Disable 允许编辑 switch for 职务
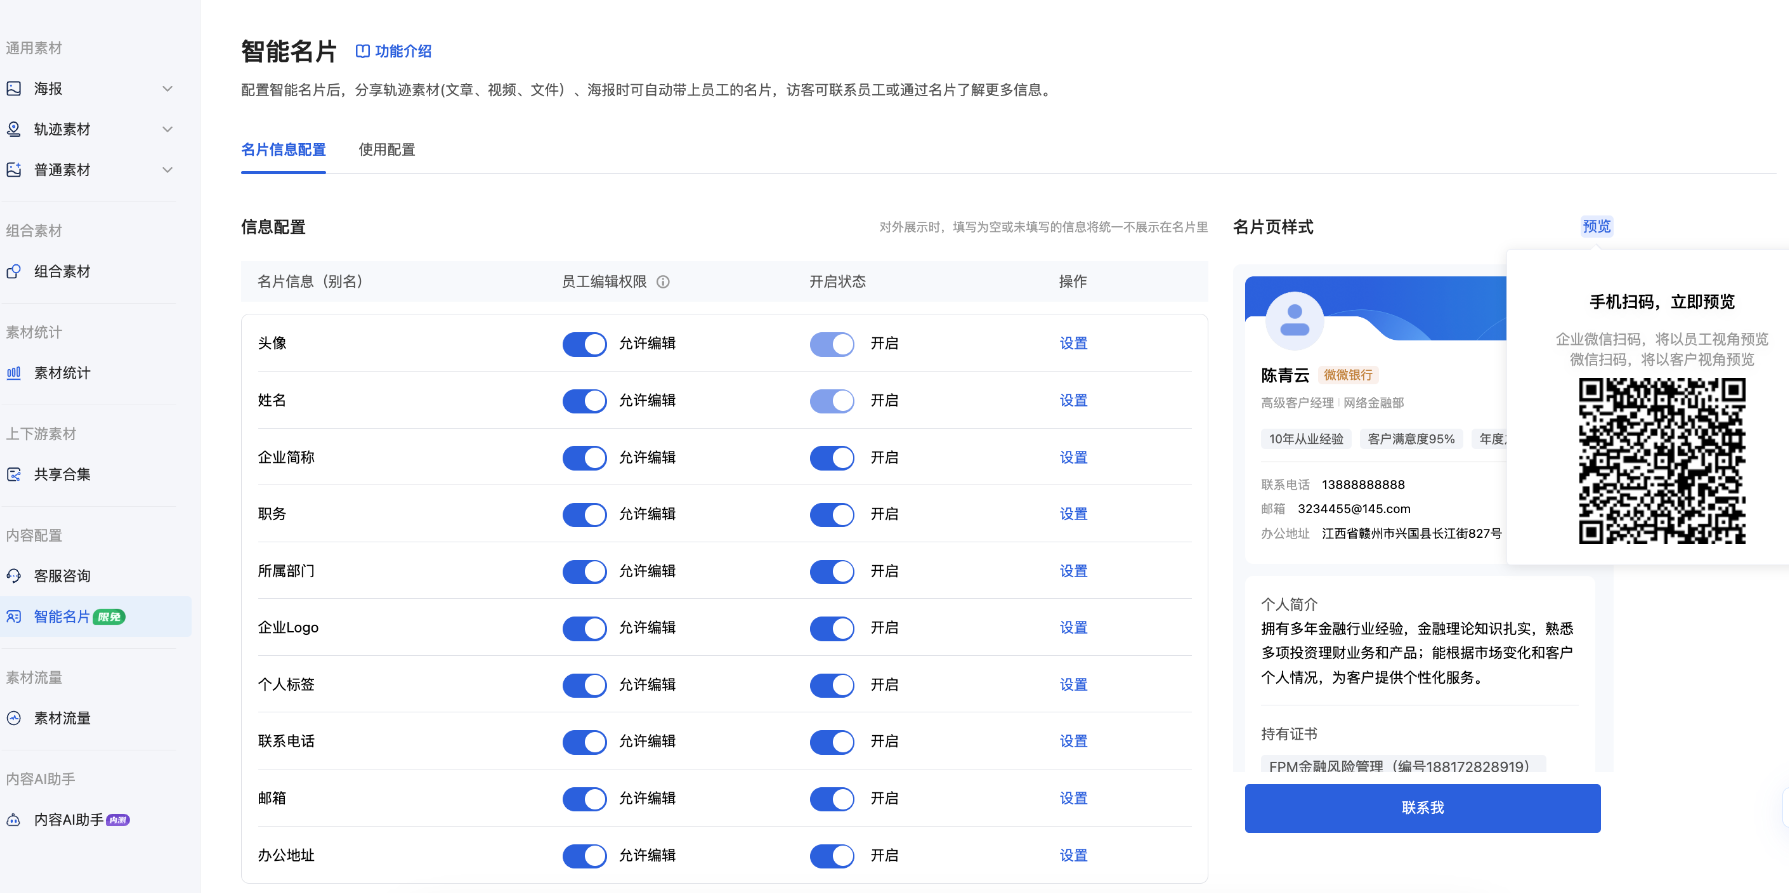 pos(585,515)
